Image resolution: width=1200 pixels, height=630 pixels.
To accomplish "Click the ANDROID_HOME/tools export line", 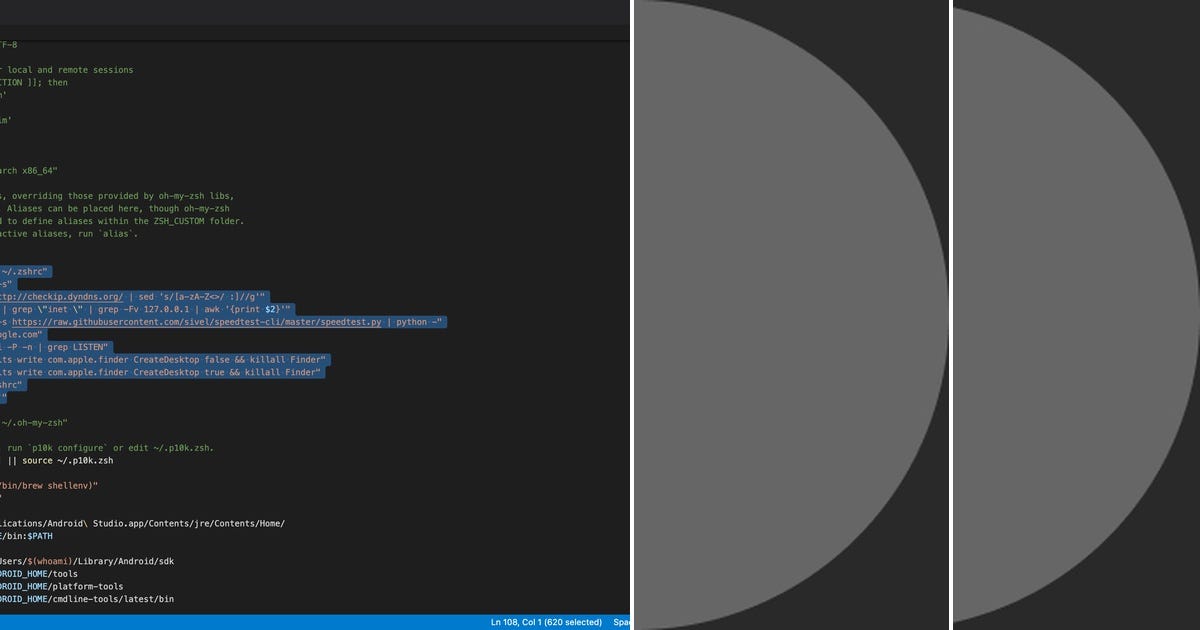I will [x=40, y=573].
